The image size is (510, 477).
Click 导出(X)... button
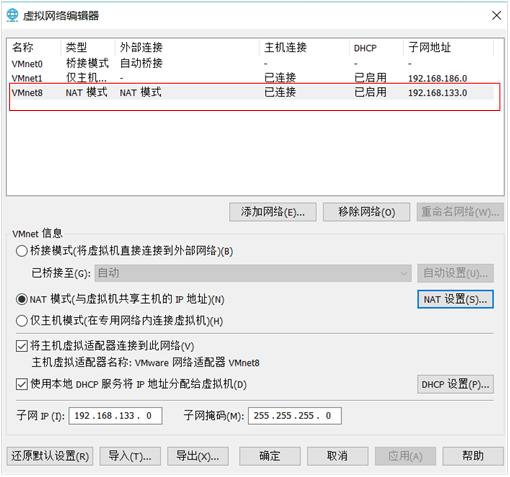(198, 456)
